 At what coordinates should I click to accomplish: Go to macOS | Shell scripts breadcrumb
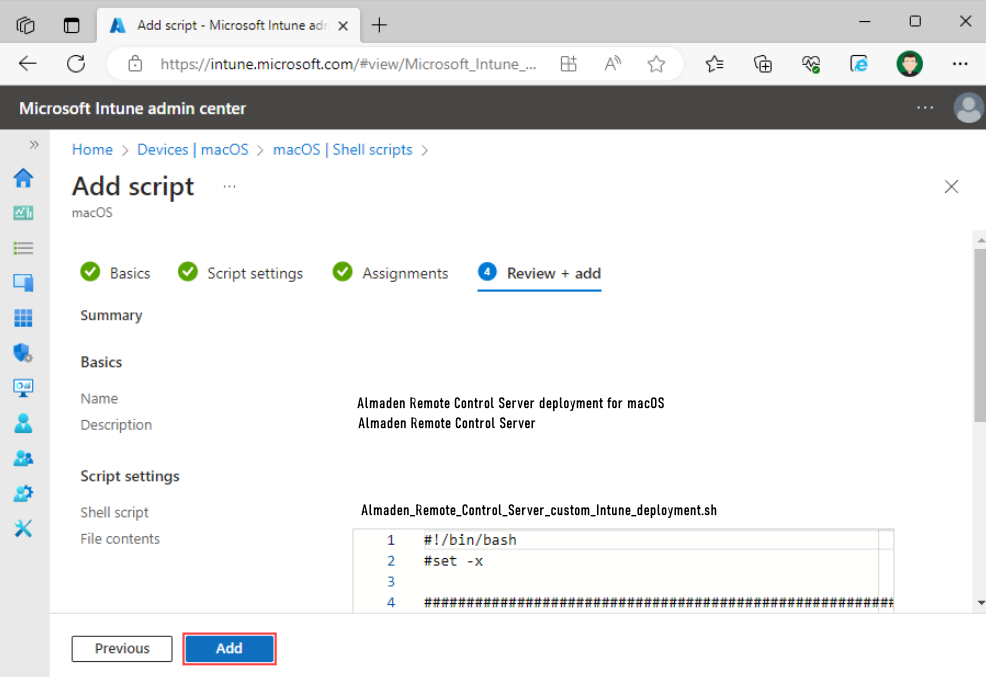click(x=343, y=150)
